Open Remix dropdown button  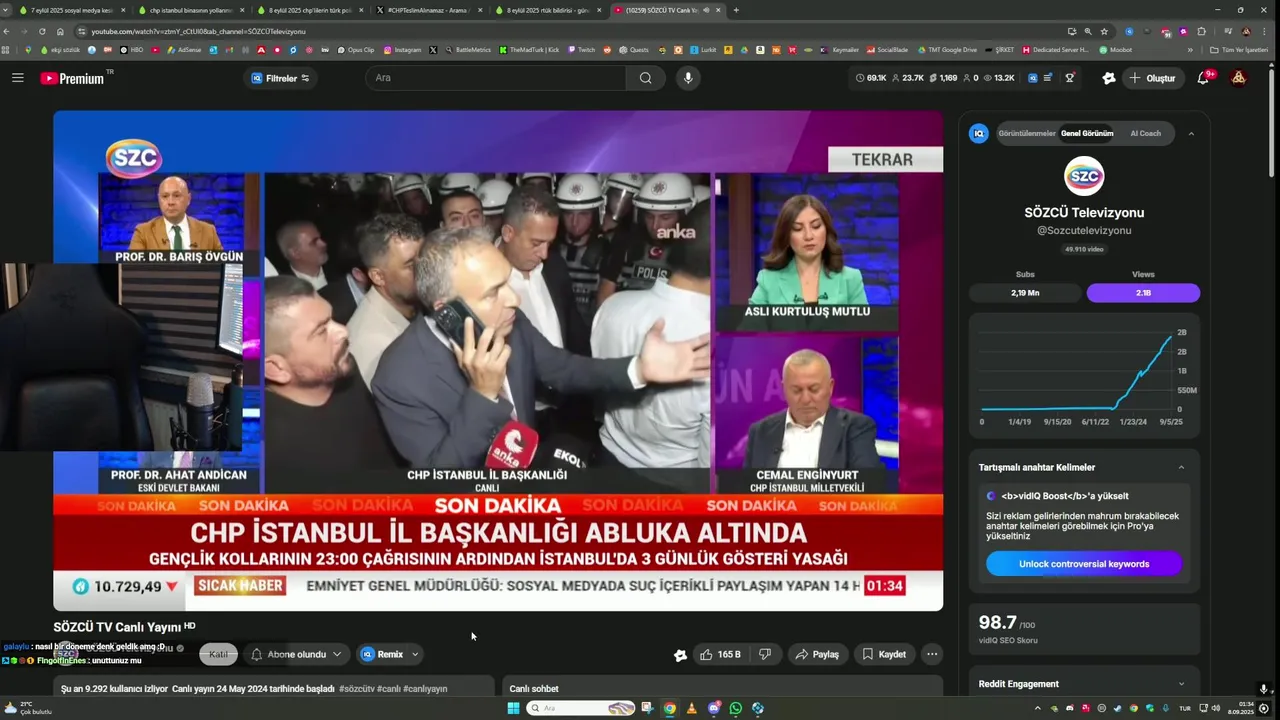tap(390, 654)
